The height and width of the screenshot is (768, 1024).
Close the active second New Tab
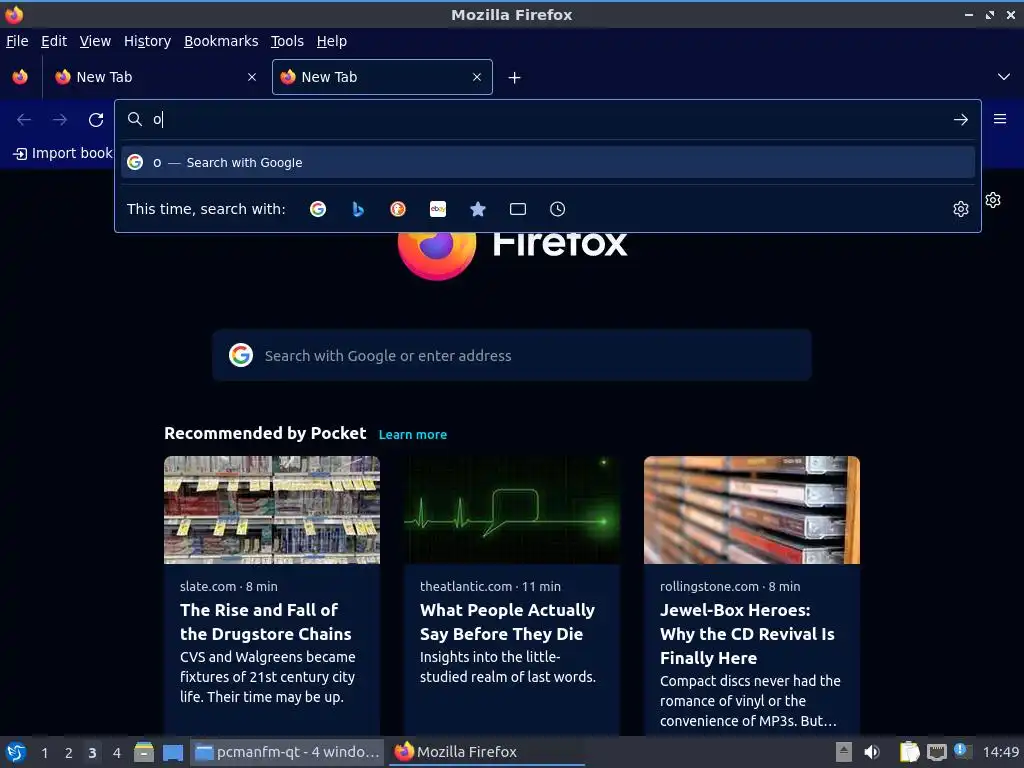click(x=477, y=77)
